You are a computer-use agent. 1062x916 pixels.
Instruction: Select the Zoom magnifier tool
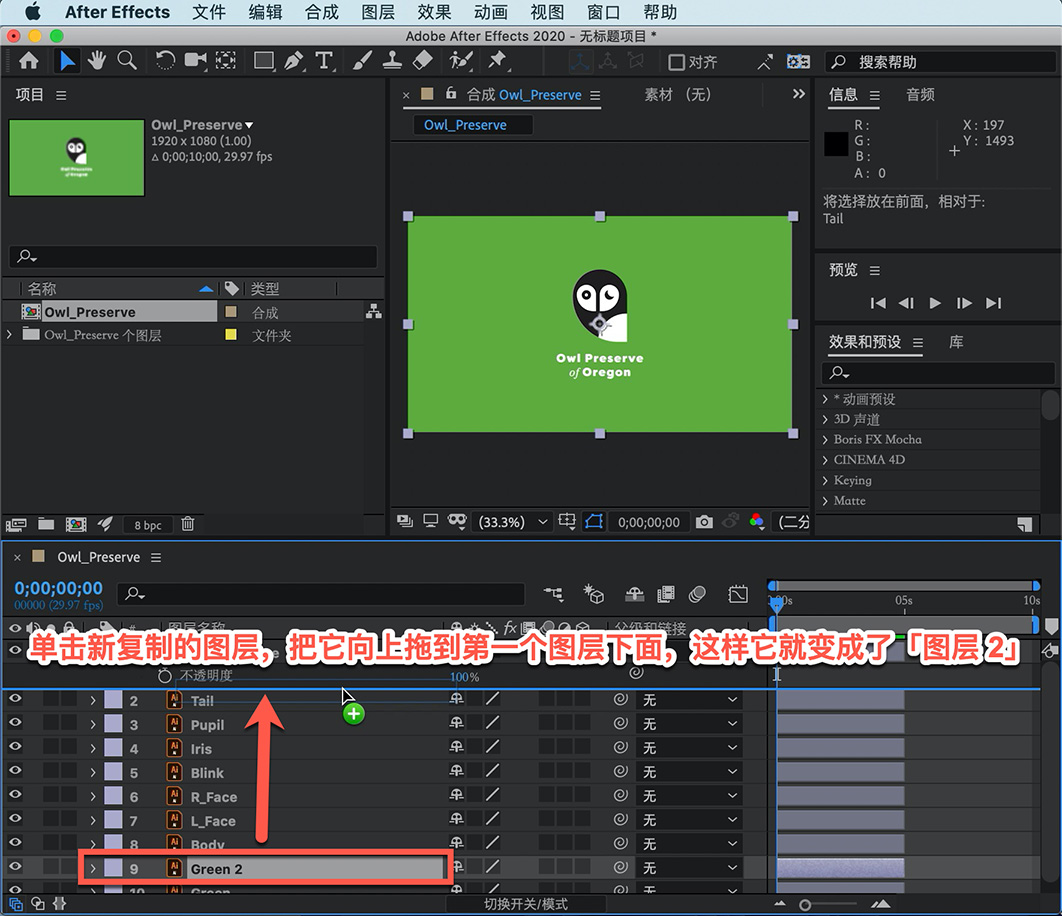point(127,61)
